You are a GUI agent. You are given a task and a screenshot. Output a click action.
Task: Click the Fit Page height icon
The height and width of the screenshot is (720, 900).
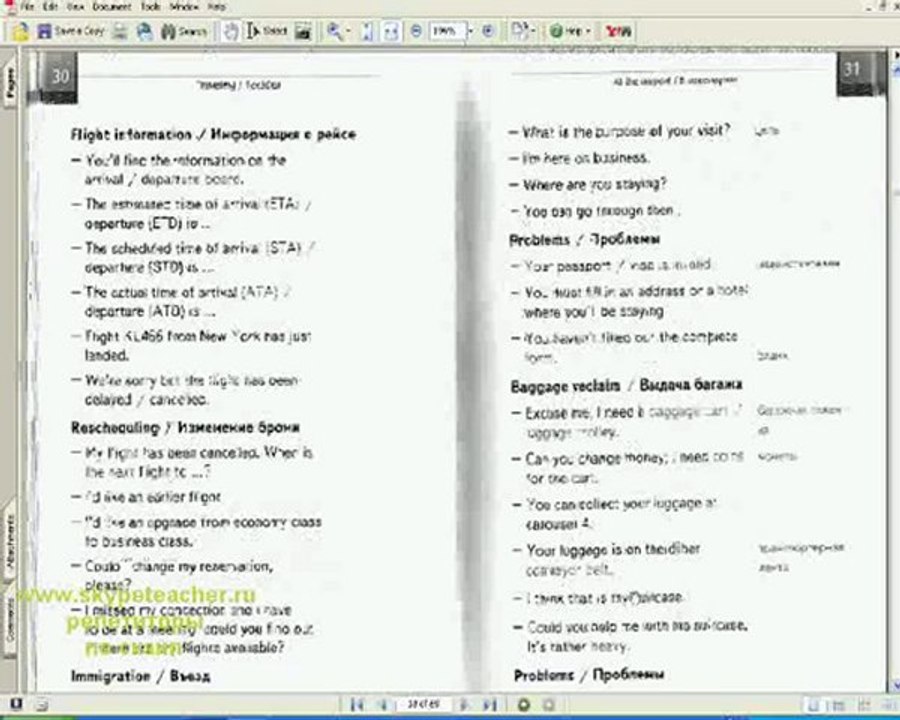367,31
